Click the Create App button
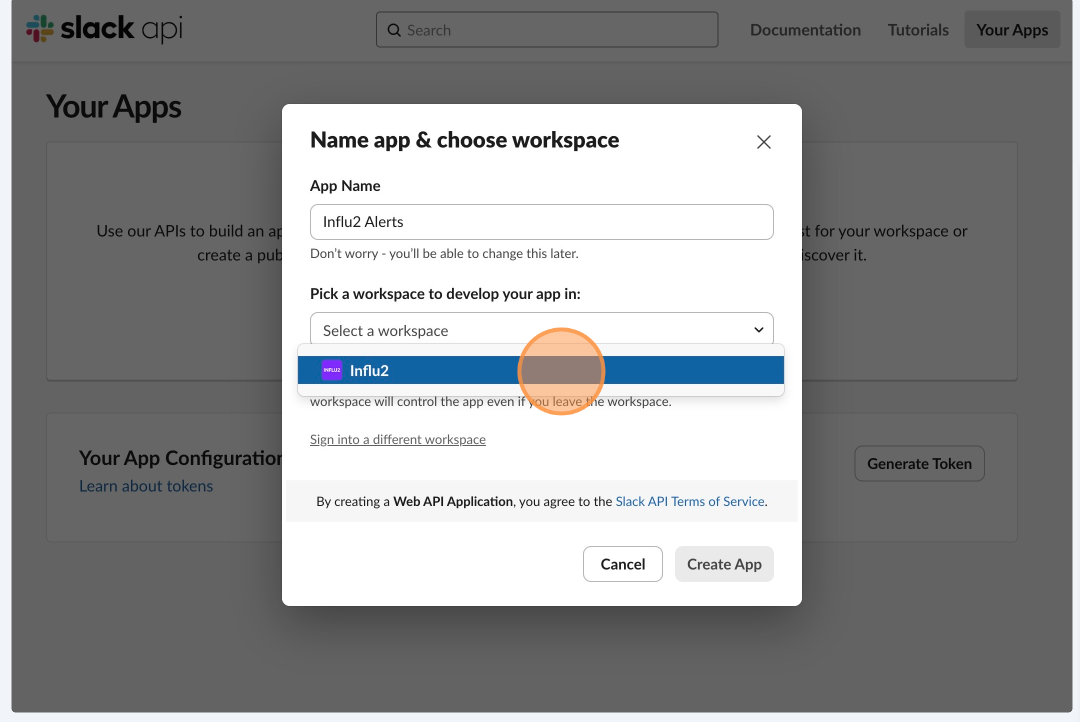Screen dimensions: 1080x722 pos(724,564)
